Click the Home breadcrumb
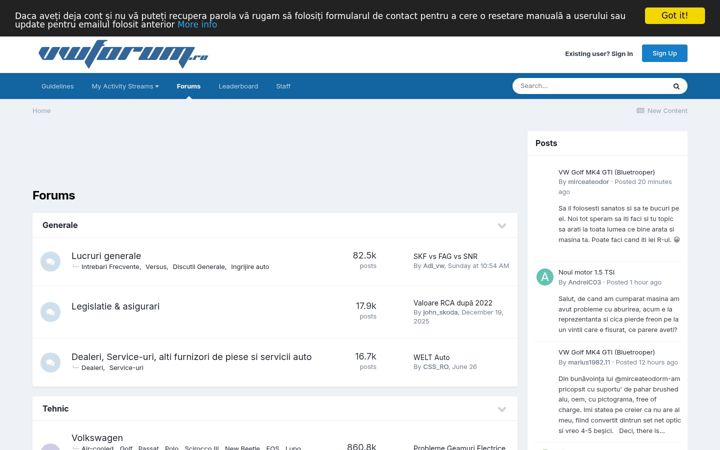This screenshot has width=720, height=450. point(41,111)
